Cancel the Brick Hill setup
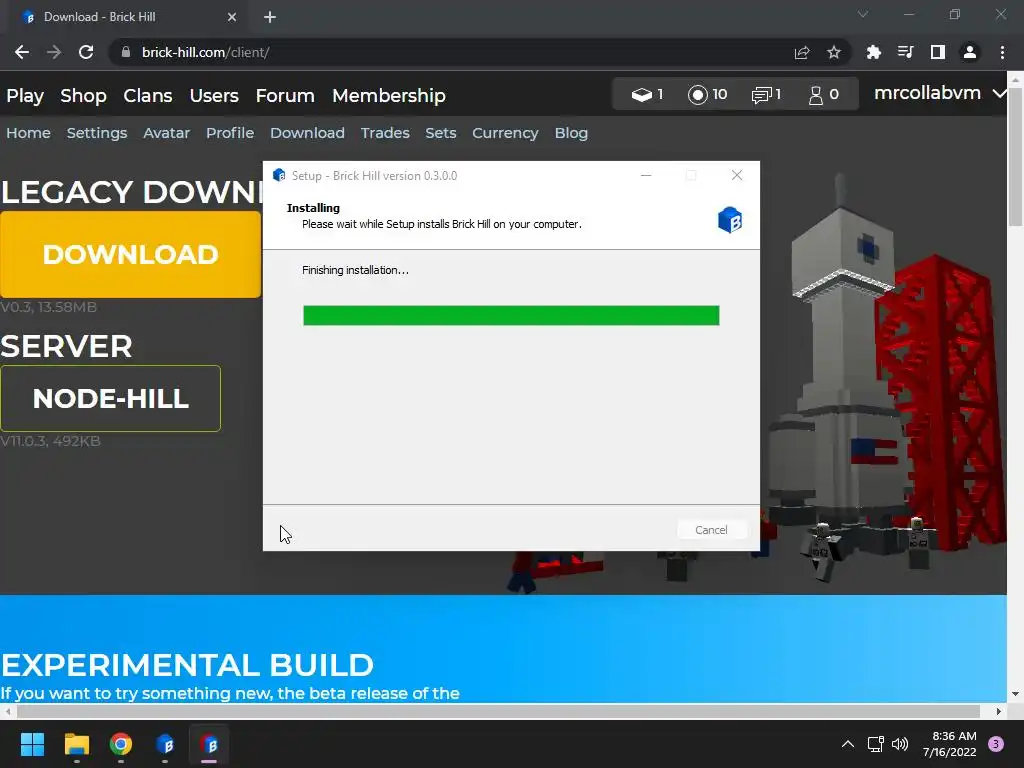Screen dimensions: 1024x768 coord(711,530)
